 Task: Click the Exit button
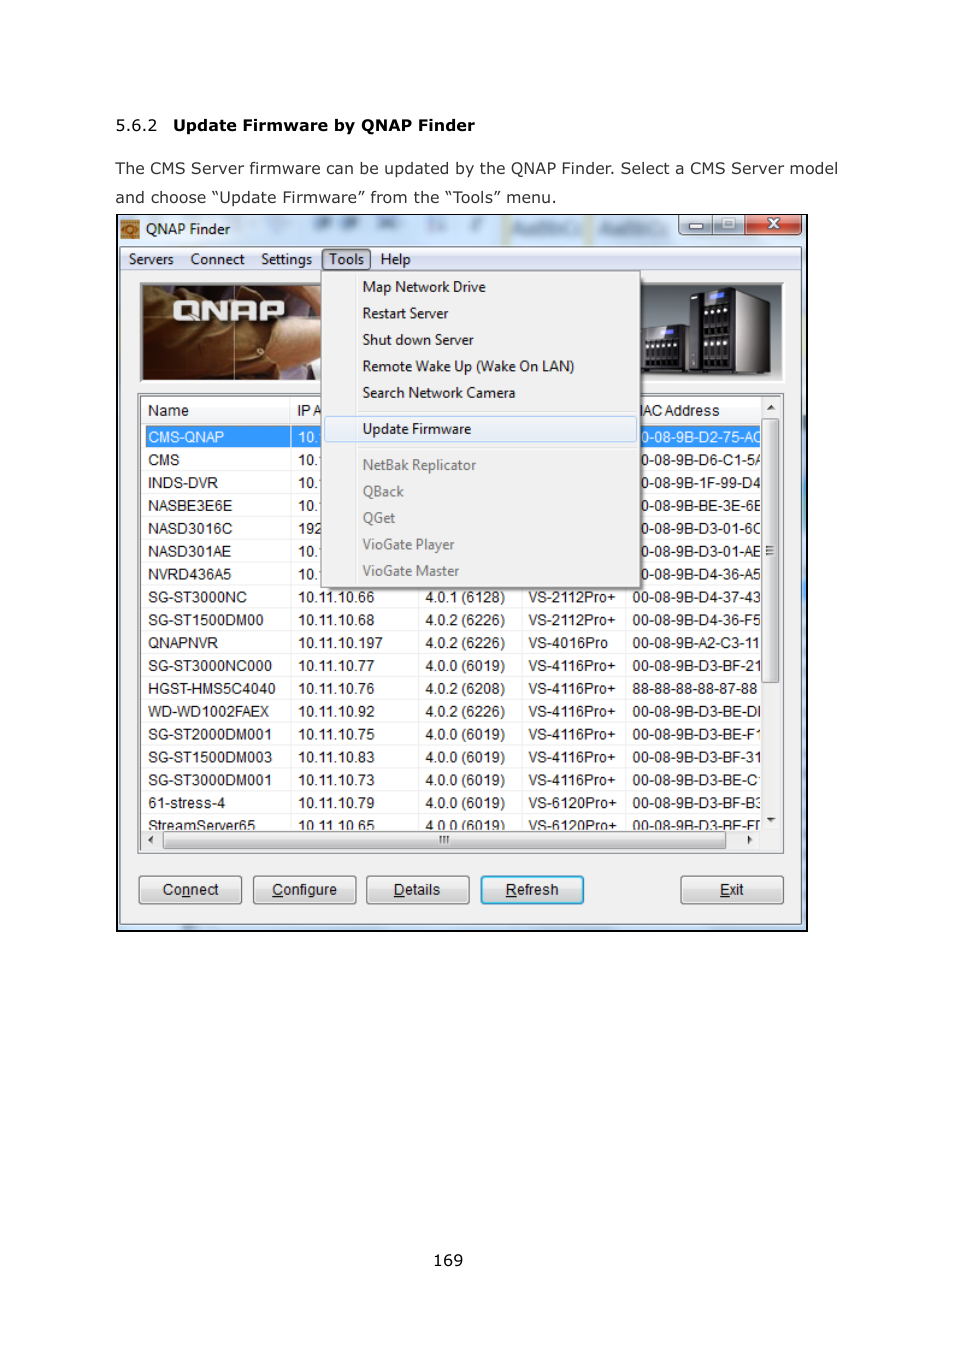pyautogui.click(x=732, y=890)
